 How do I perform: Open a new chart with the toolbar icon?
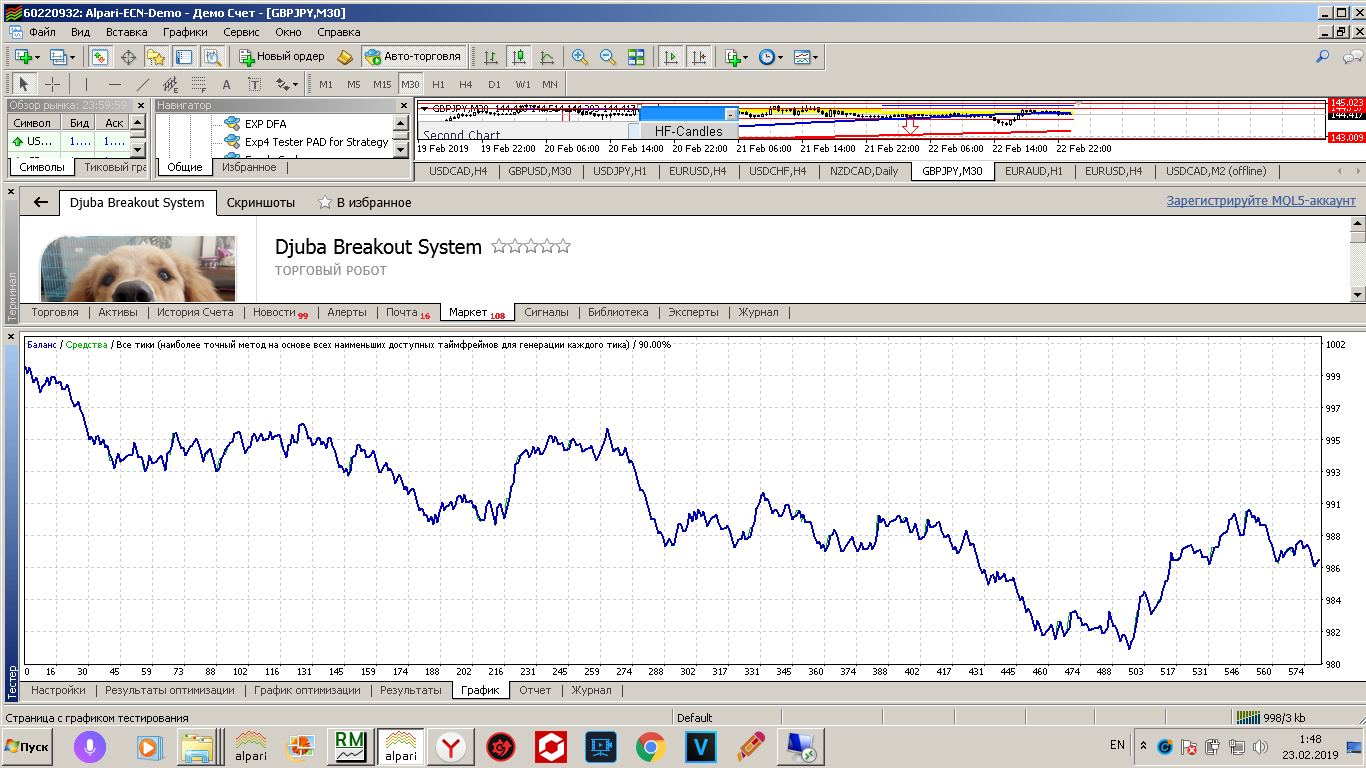[x=22, y=57]
